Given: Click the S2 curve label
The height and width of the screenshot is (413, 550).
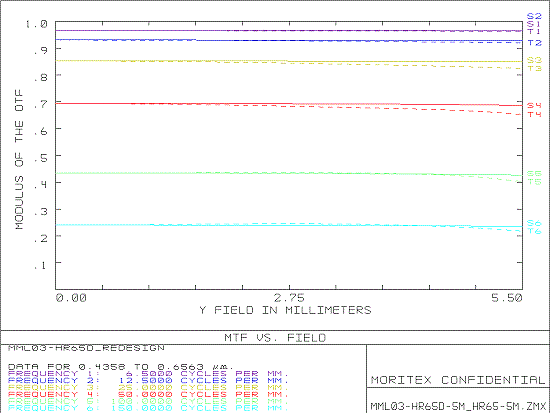Looking at the screenshot, I should 534,16.
